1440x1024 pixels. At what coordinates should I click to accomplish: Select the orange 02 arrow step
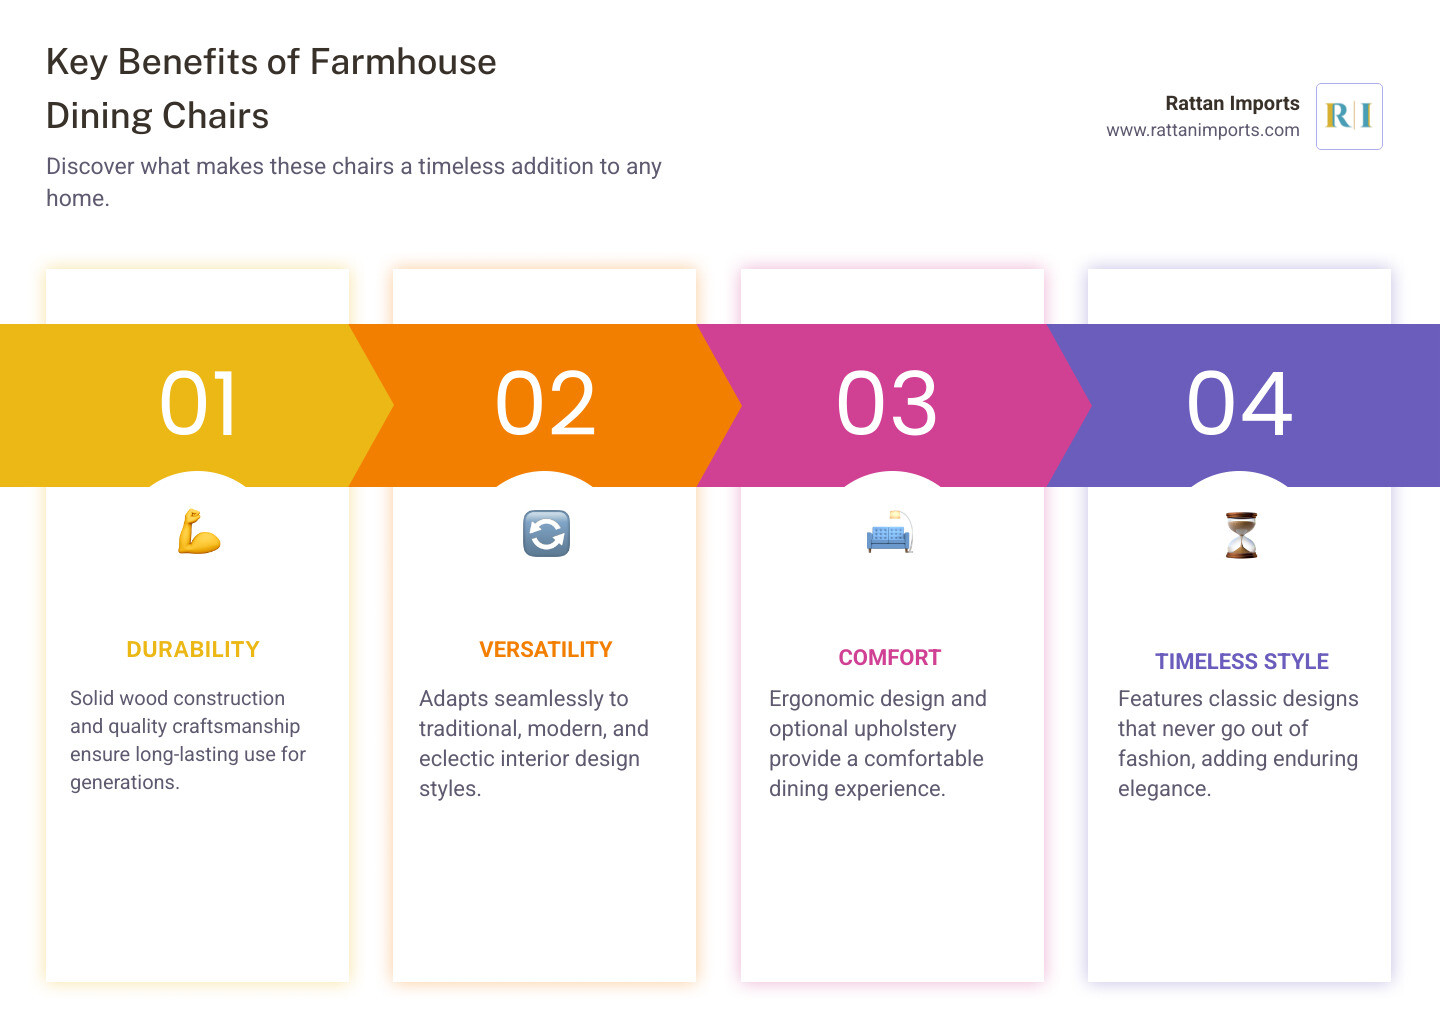click(546, 404)
